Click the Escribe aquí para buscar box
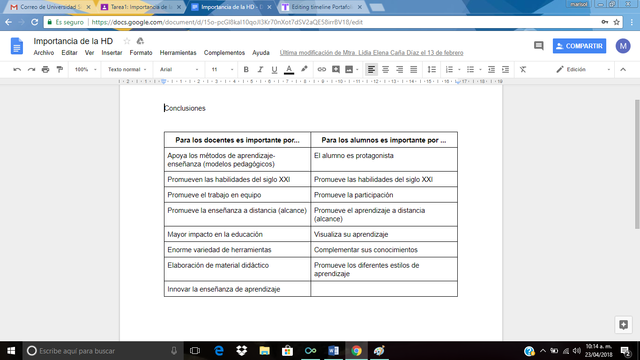The height and width of the screenshot is (360, 640). coord(102,351)
